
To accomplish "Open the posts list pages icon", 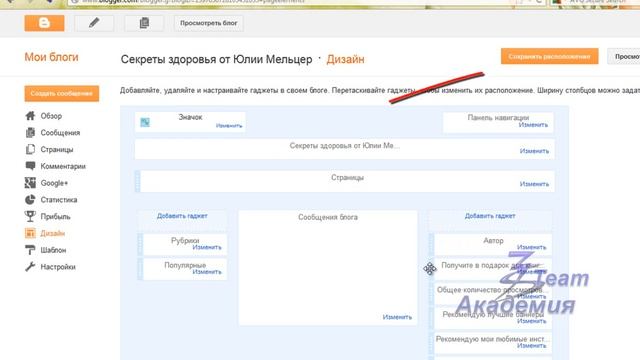I will [x=144, y=23].
